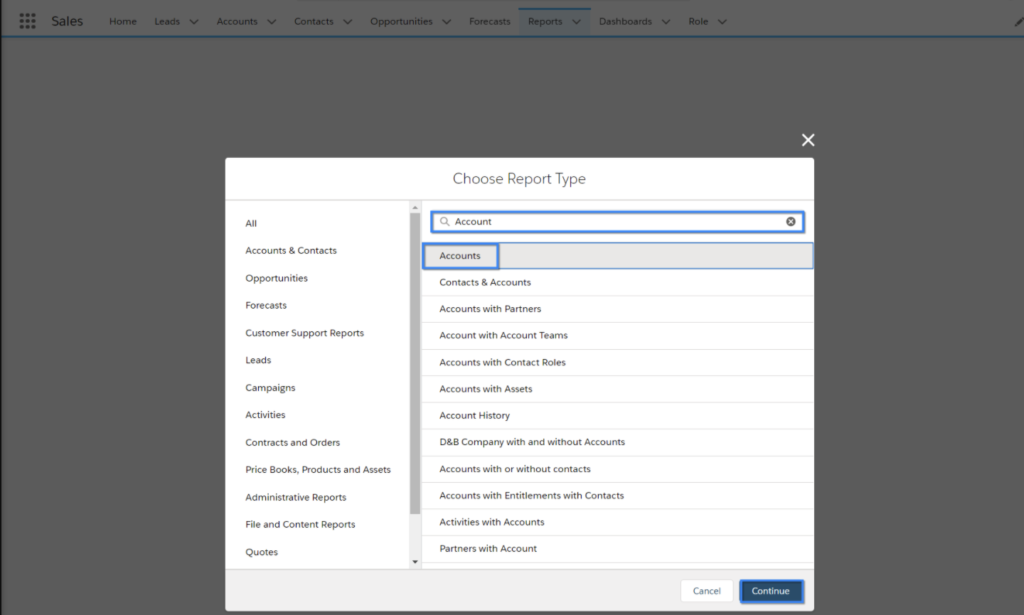Select the Accounts report type

[617, 256]
